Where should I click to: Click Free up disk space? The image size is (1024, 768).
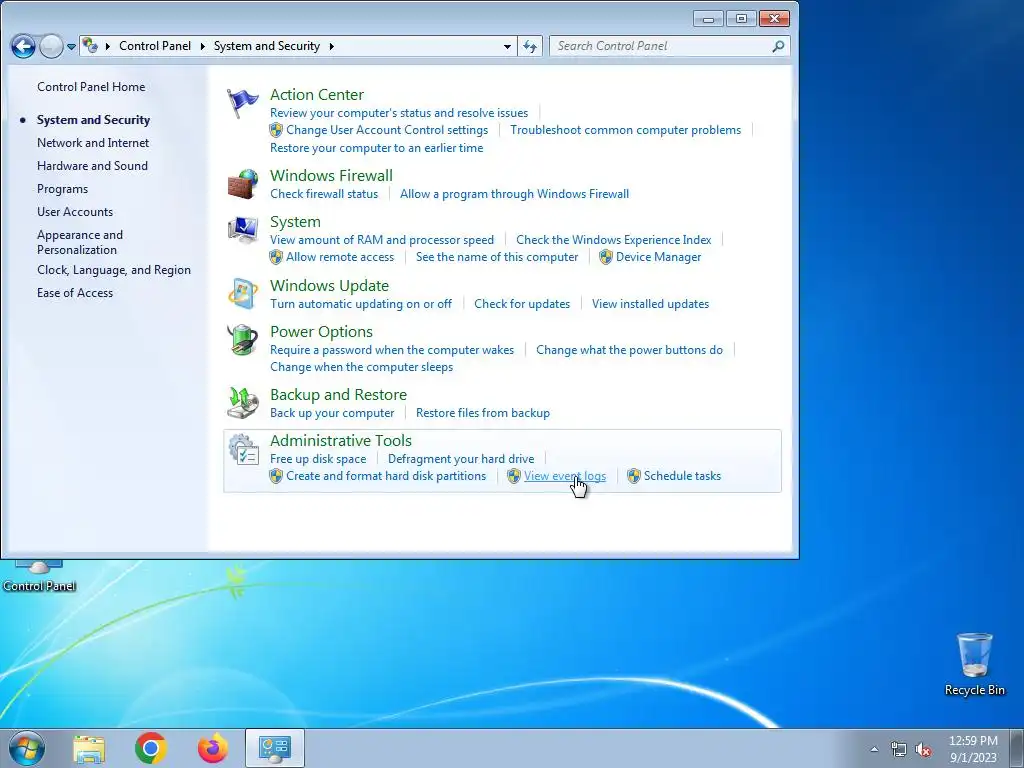point(318,459)
